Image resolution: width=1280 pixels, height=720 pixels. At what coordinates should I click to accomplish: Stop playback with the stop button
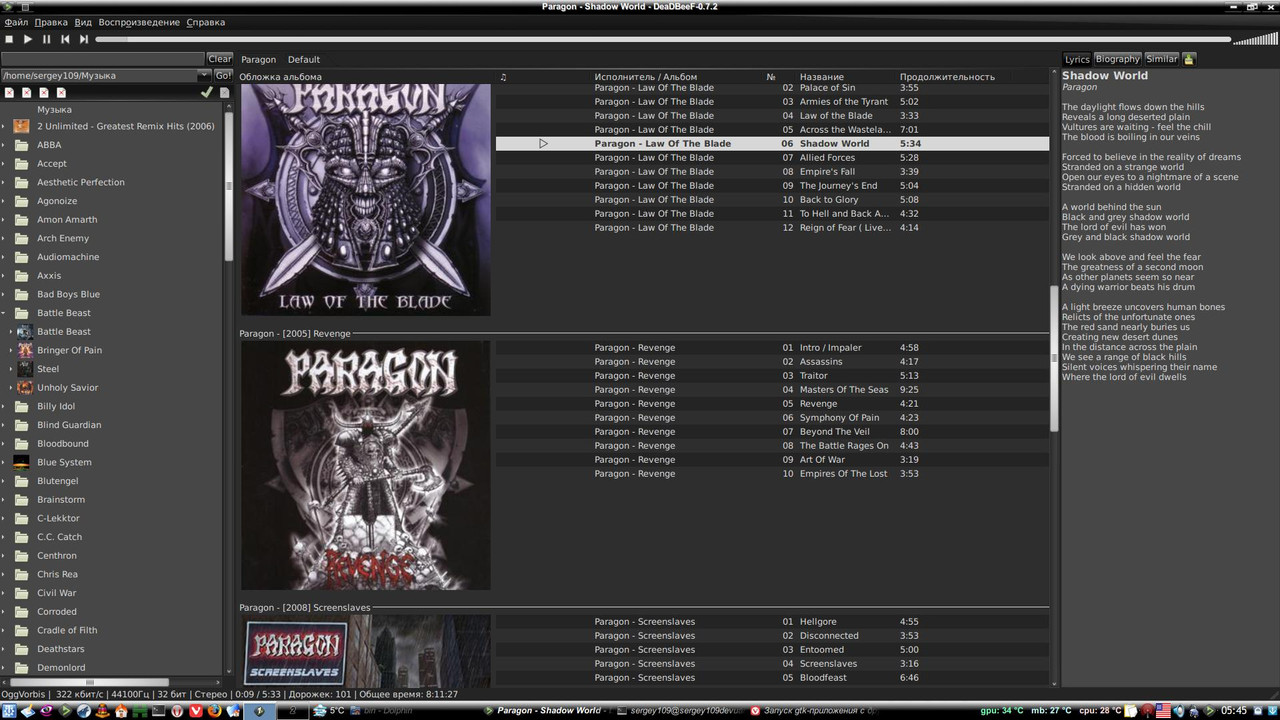click(x=10, y=39)
